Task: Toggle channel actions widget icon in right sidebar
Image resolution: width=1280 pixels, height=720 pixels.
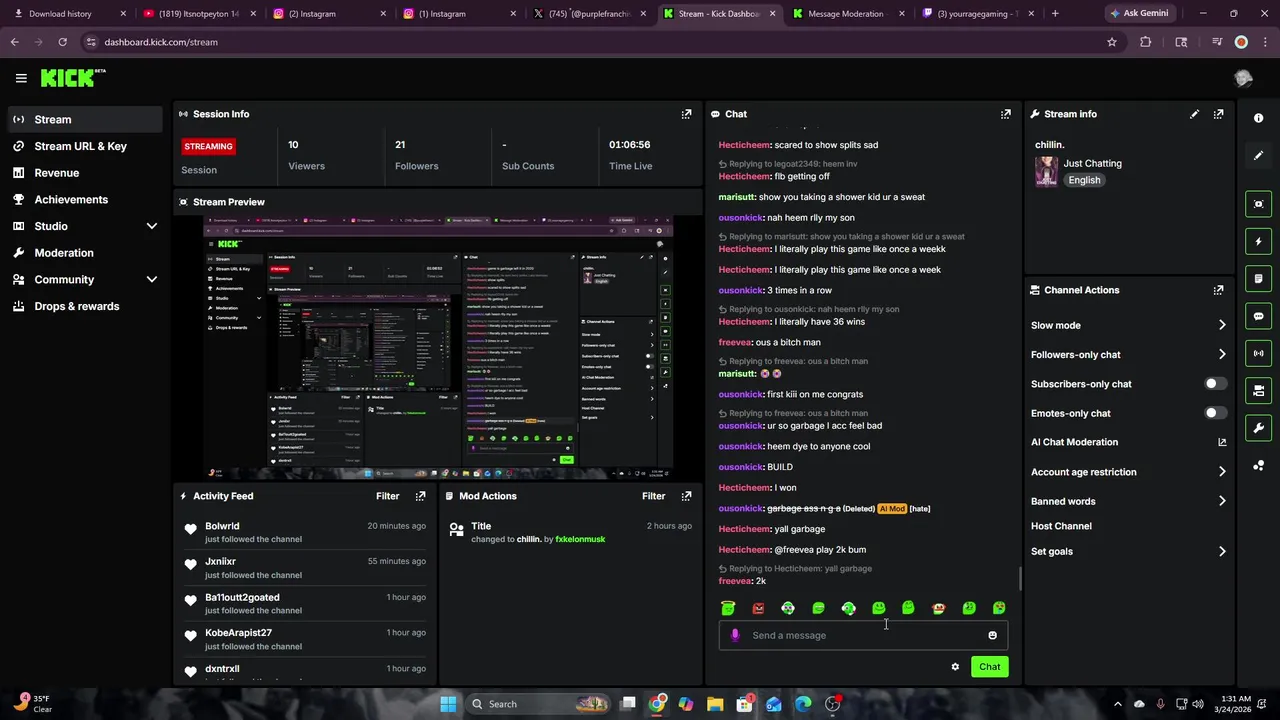Action: [1258, 391]
